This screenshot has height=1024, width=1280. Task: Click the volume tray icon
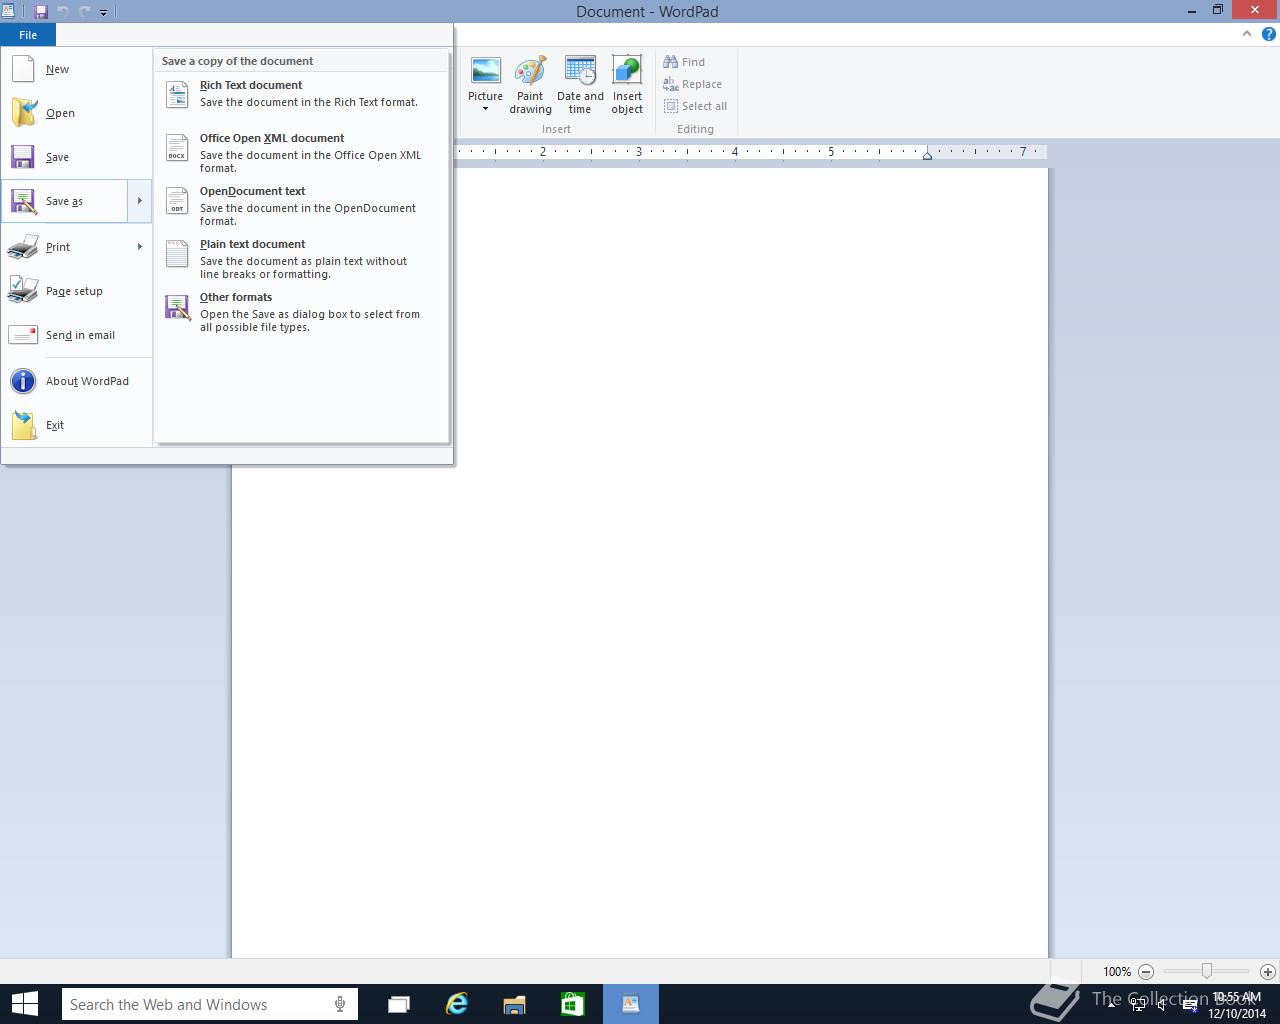[x=1162, y=1005]
